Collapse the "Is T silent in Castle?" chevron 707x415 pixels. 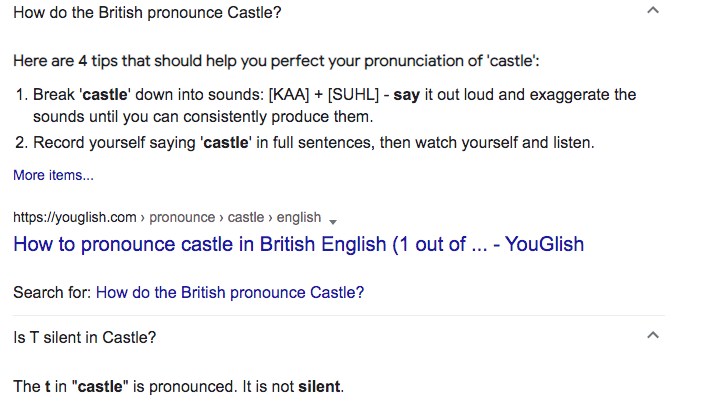(x=652, y=335)
